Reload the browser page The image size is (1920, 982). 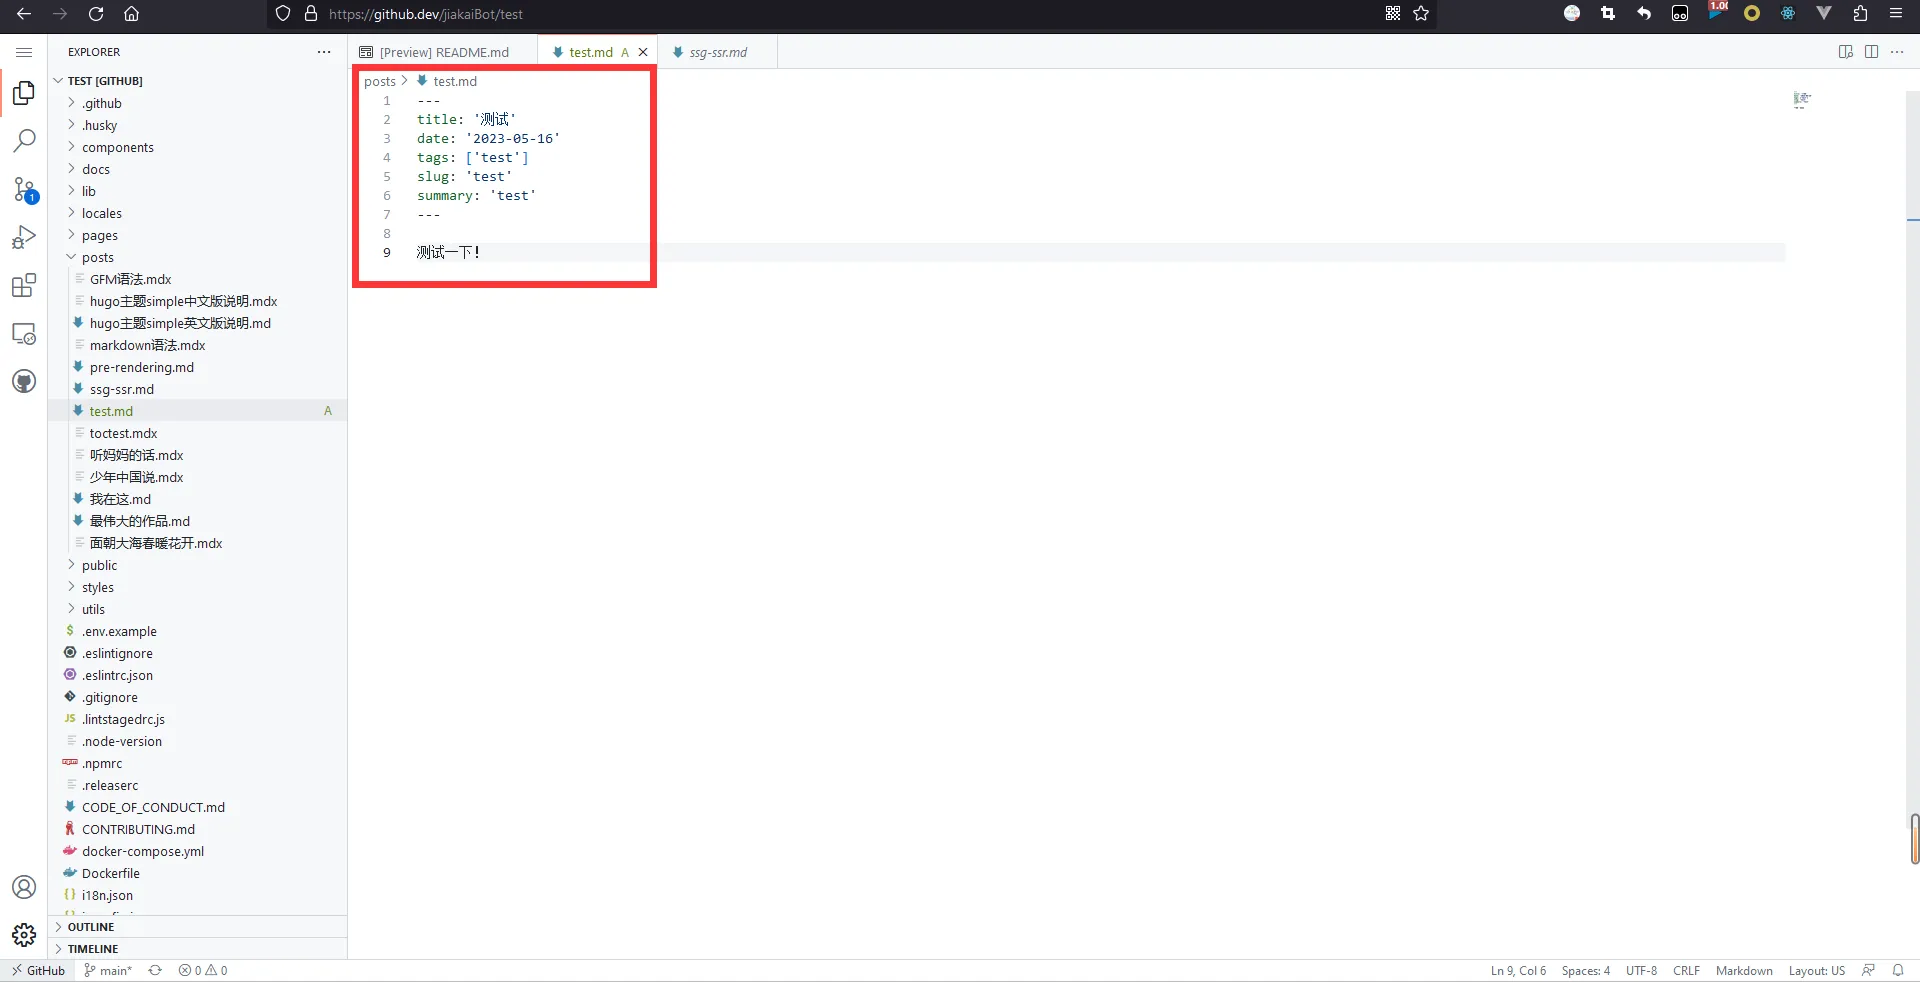click(96, 14)
